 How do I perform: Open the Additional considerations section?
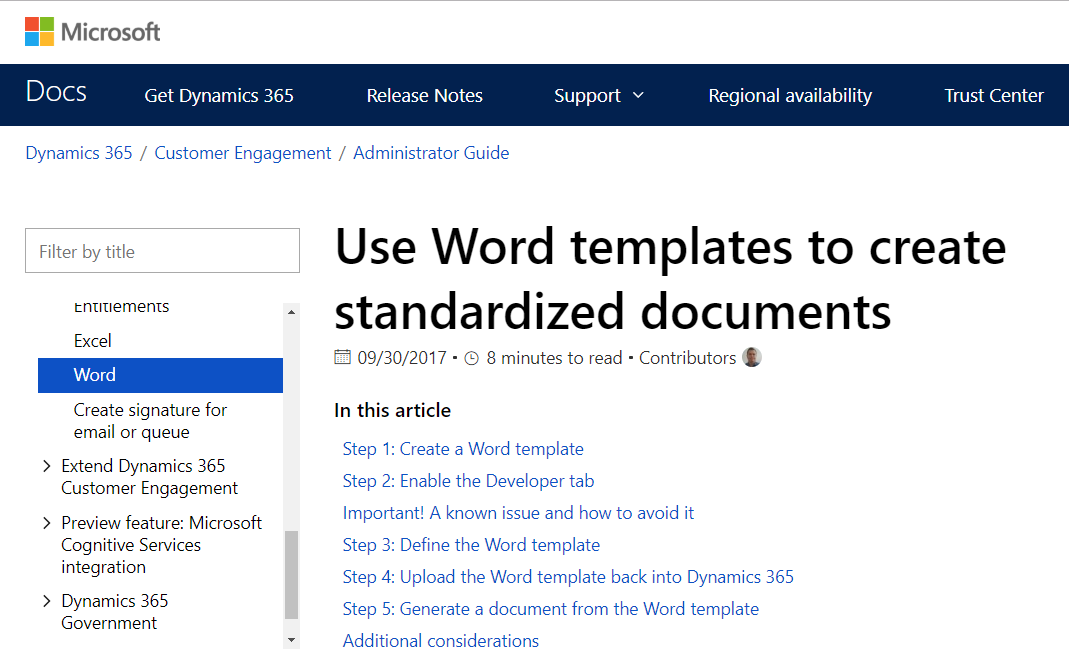pyautogui.click(x=440, y=640)
